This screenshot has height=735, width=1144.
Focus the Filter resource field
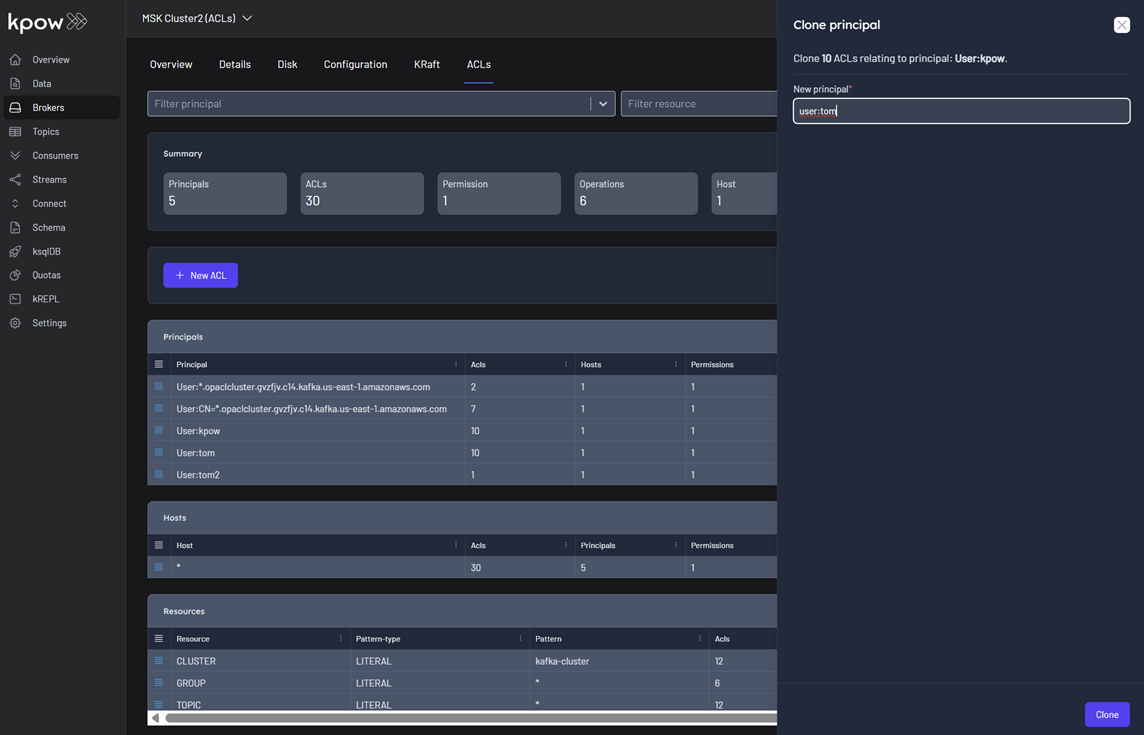[699, 104]
